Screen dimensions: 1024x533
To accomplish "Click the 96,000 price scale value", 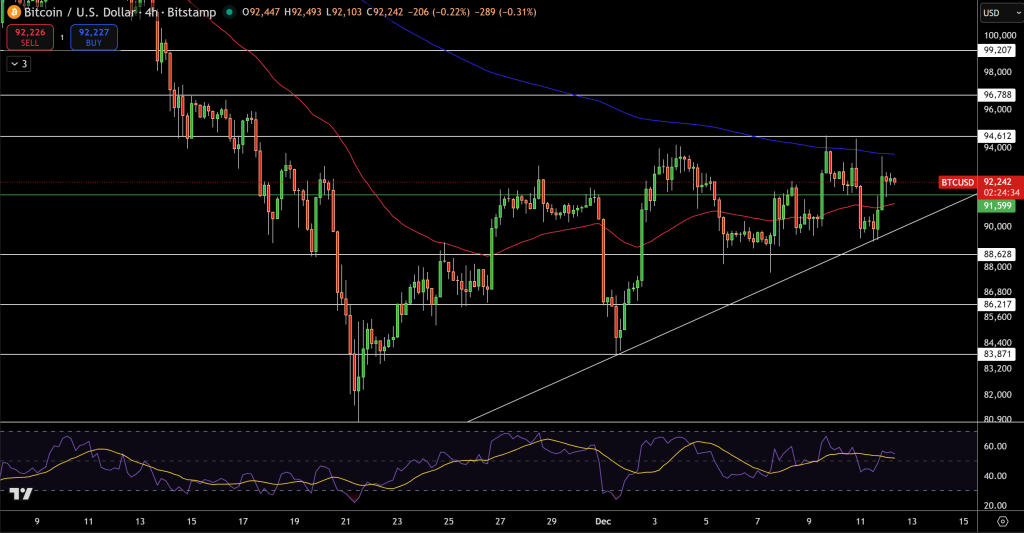I will tap(997, 109).
